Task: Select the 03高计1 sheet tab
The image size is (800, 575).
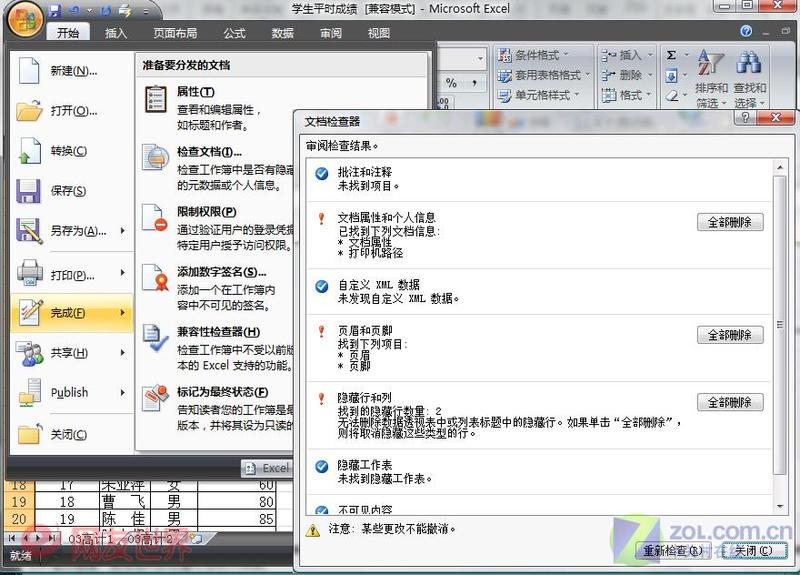Action: (91, 538)
